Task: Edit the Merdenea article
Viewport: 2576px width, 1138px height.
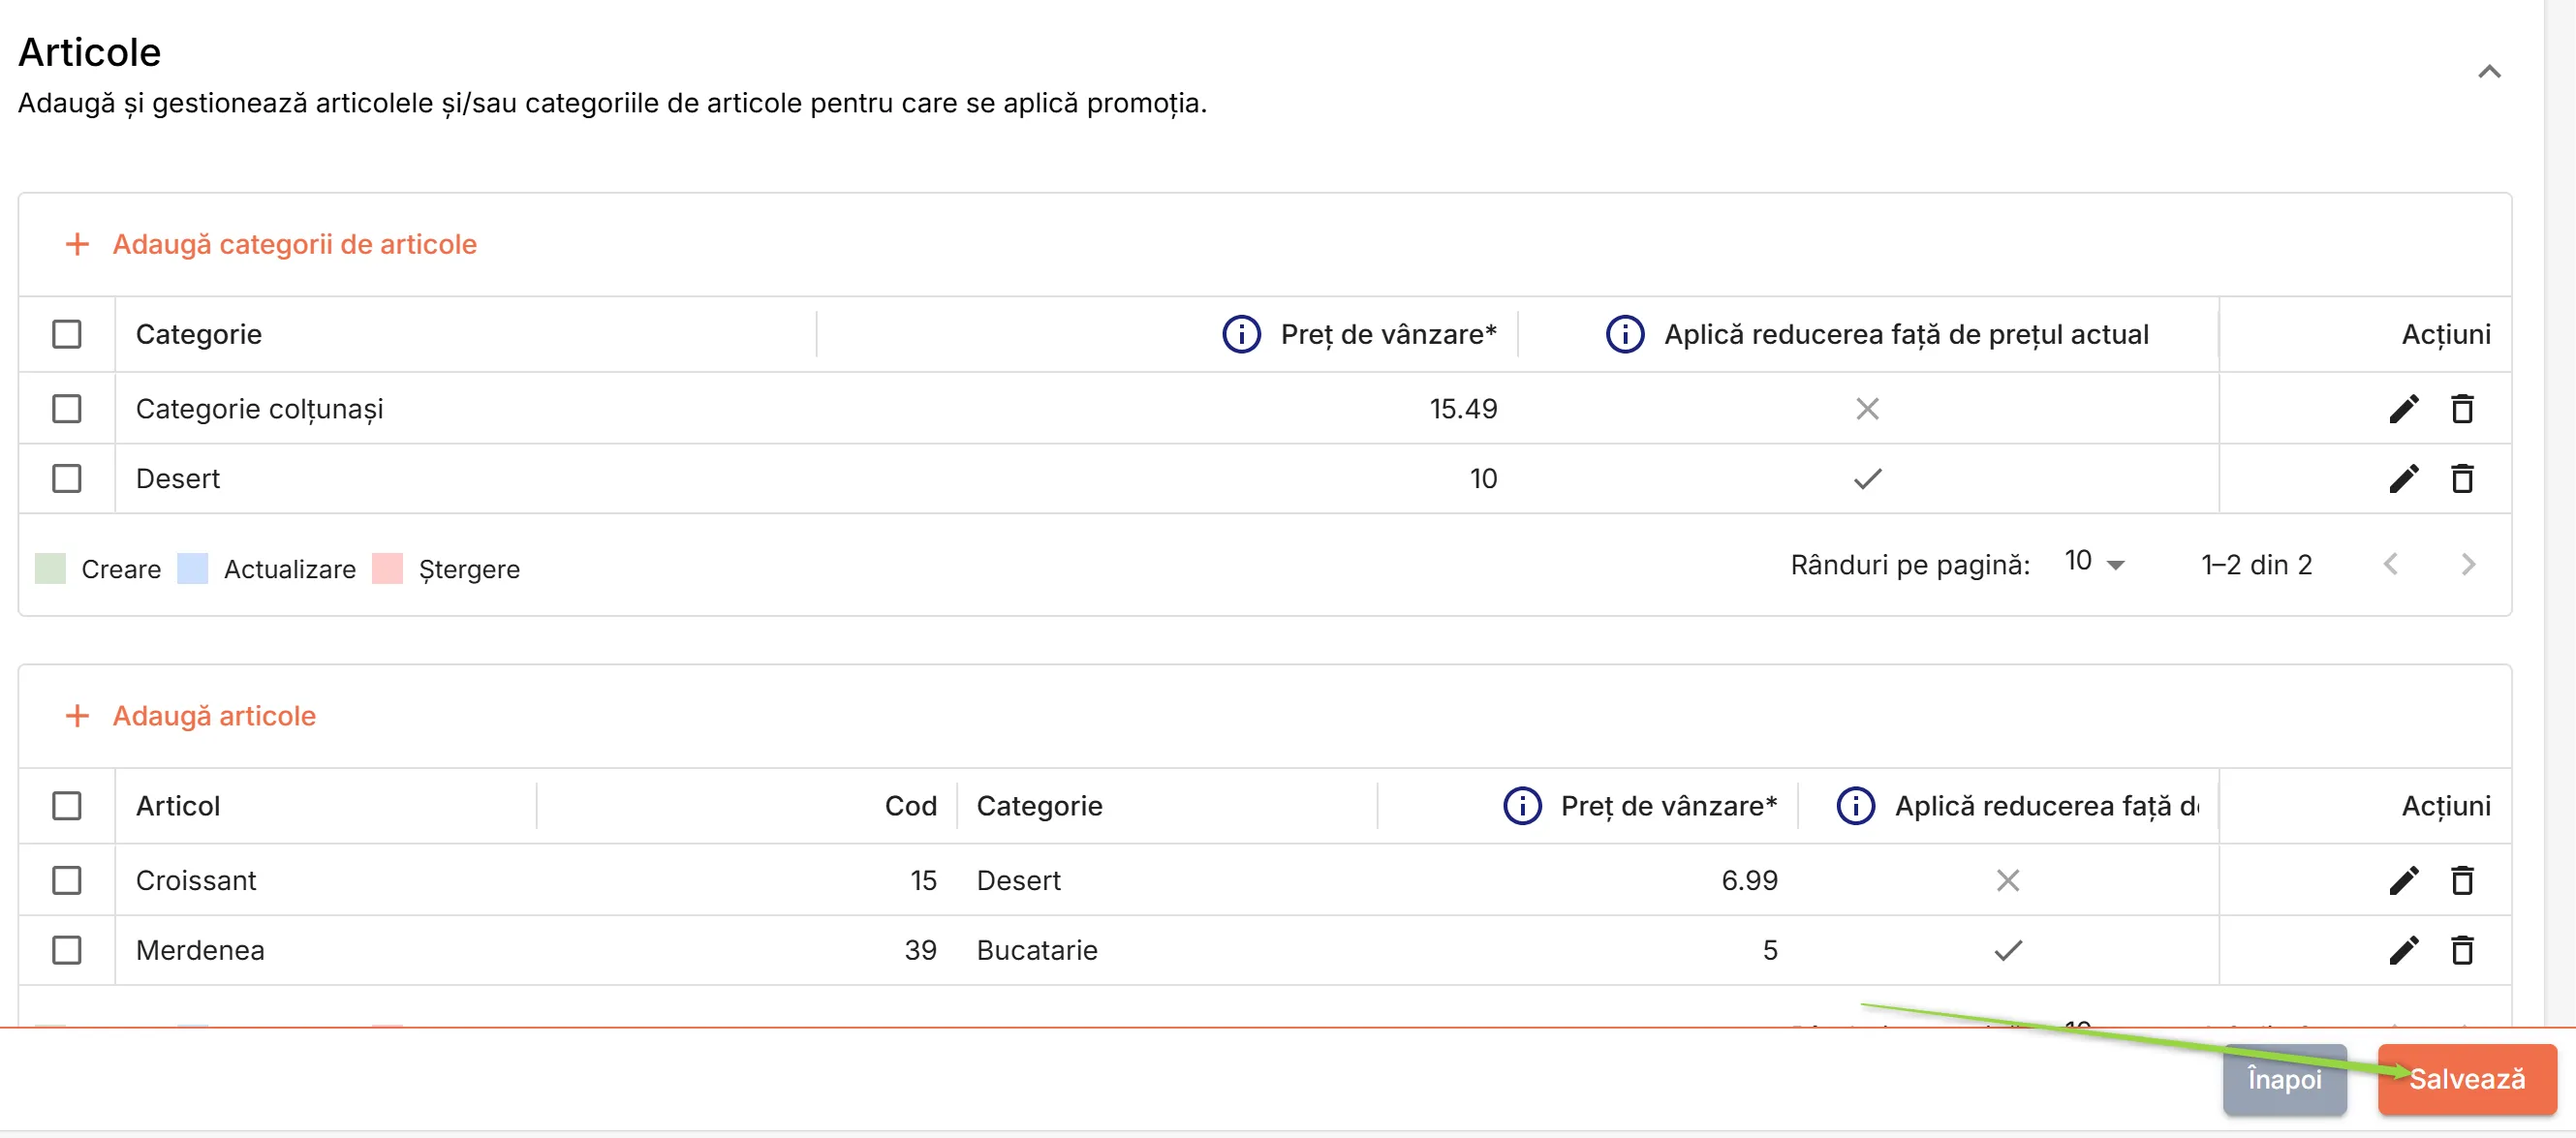Action: tap(2403, 951)
